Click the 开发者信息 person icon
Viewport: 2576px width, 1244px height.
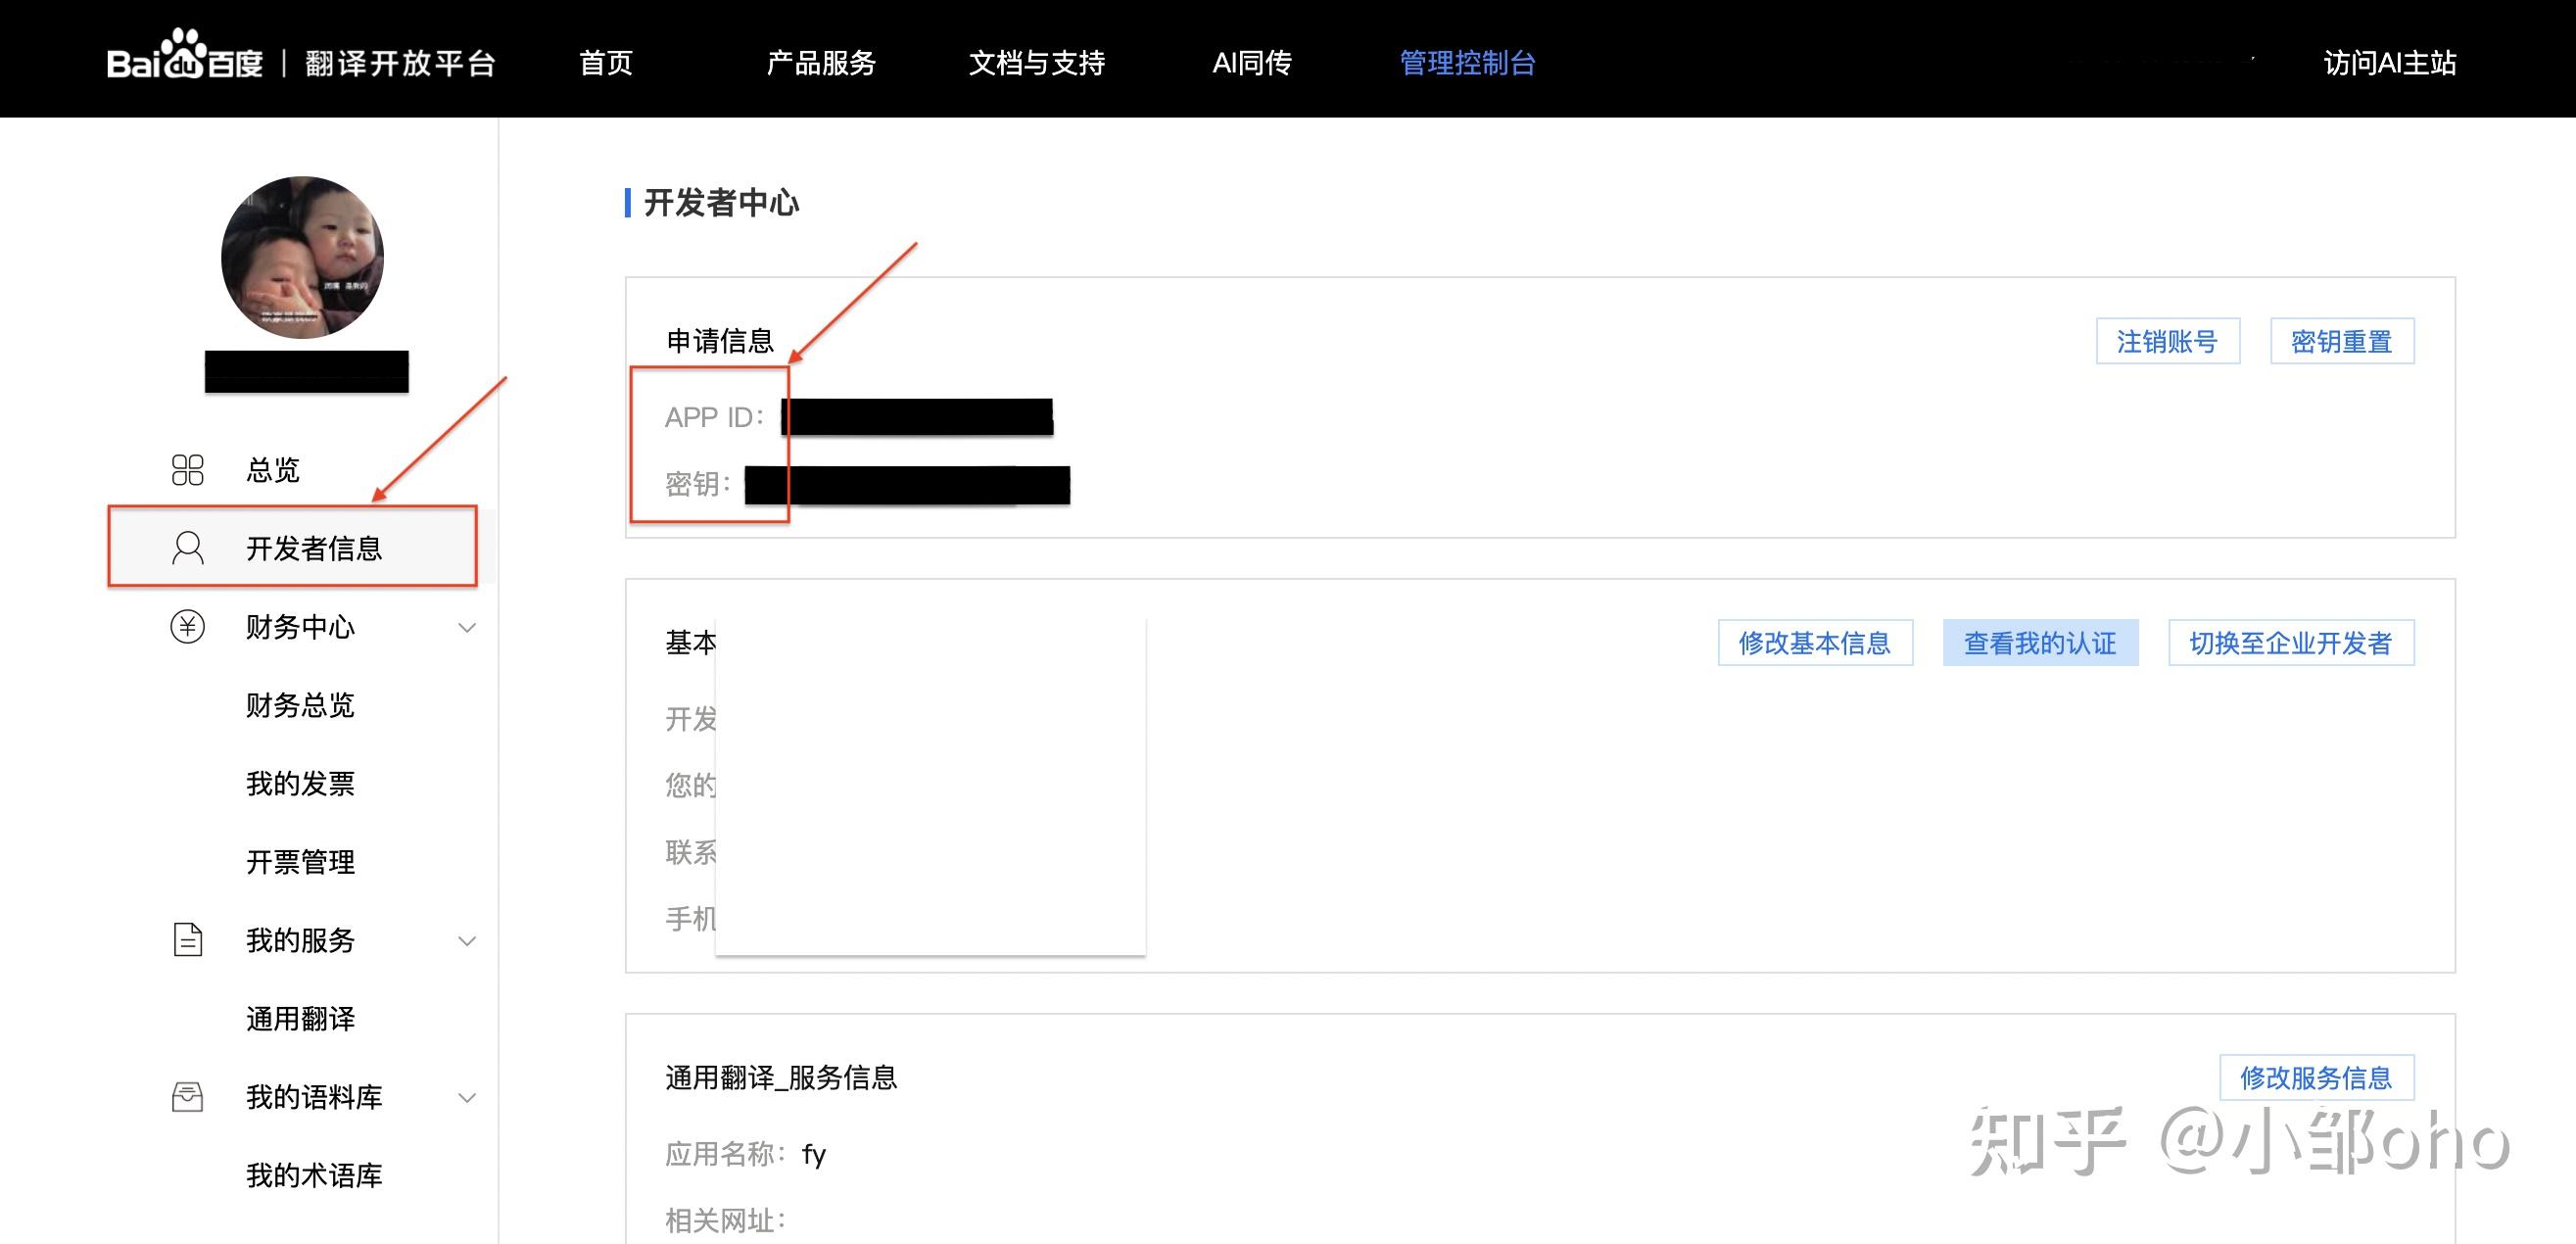click(x=187, y=548)
